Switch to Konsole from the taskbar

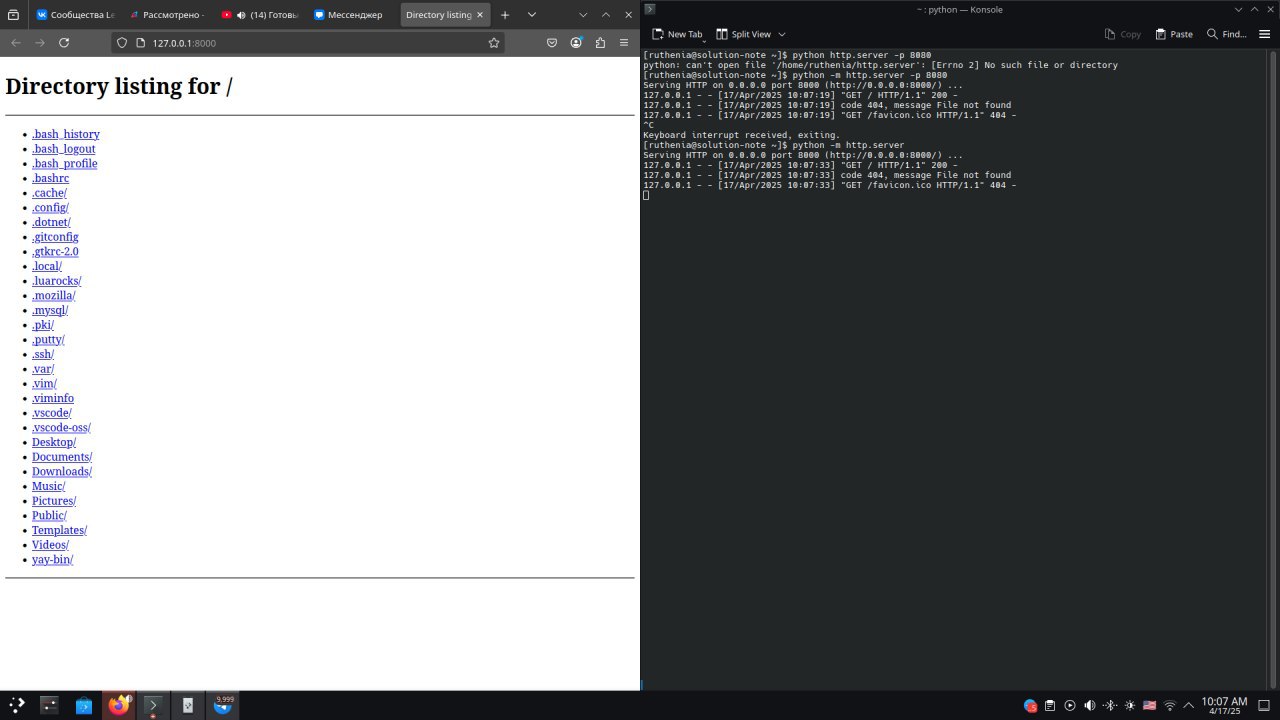(153, 705)
